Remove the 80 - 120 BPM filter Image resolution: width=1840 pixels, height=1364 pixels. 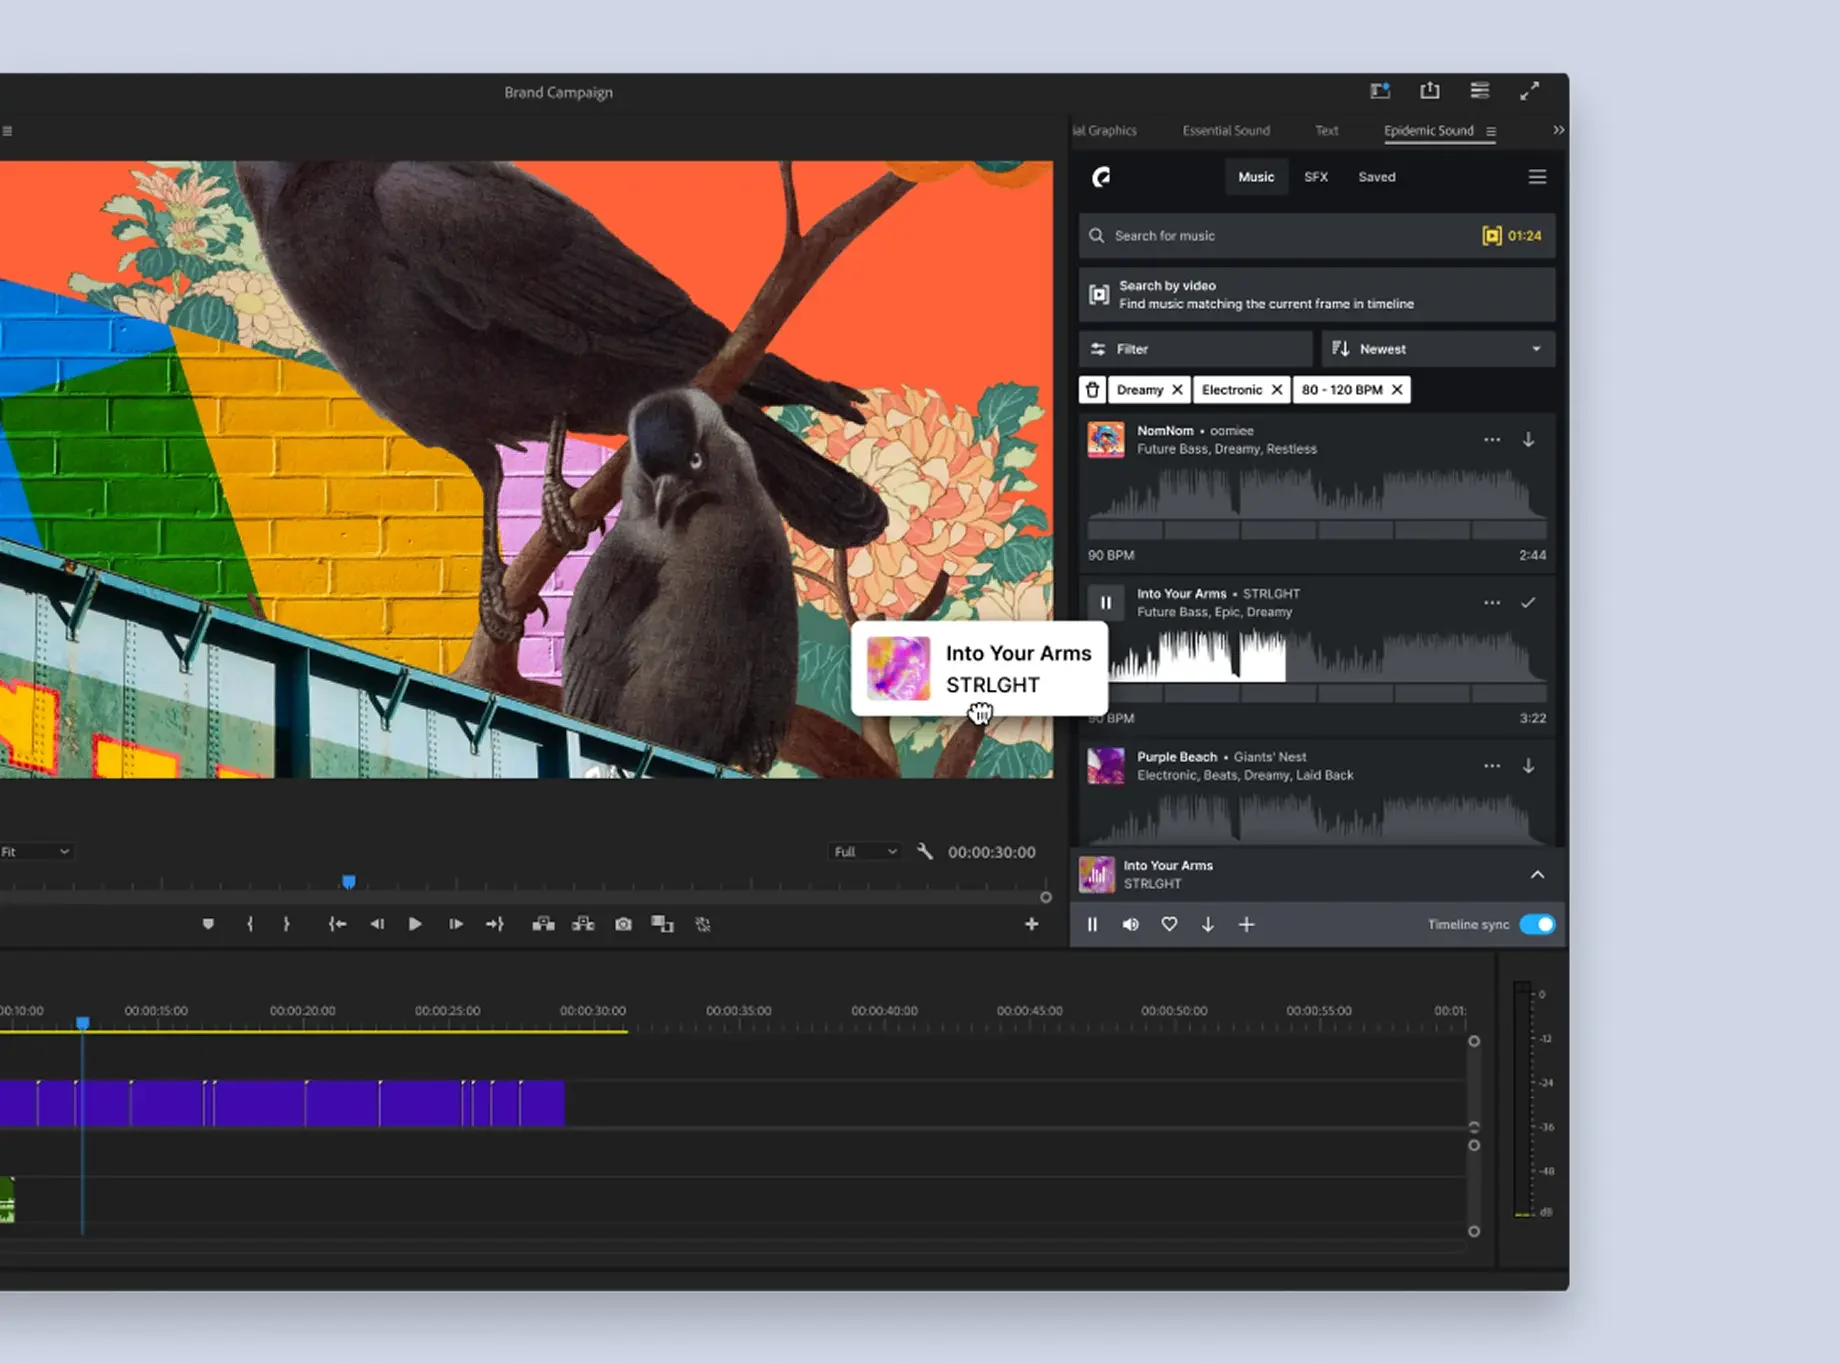click(x=1397, y=390)
